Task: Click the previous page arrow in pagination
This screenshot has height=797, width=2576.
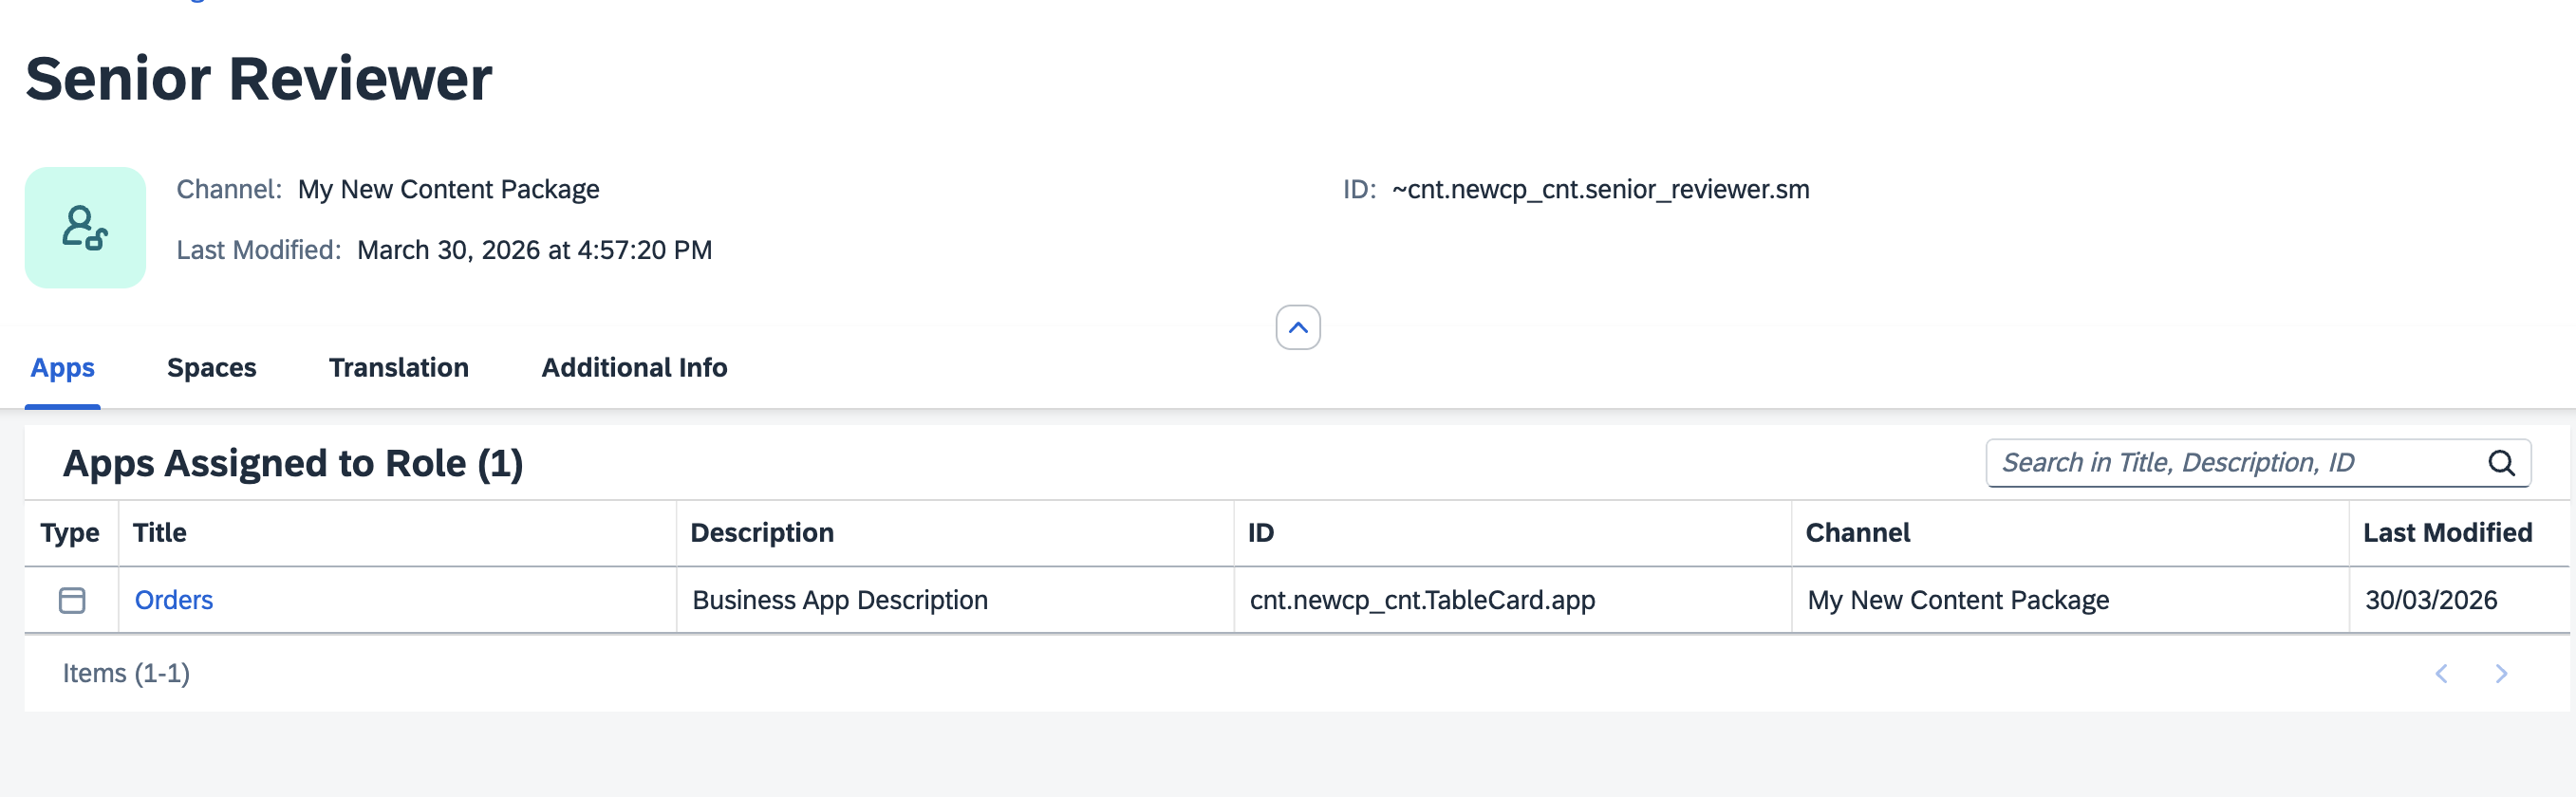Action: click(2442, 673)
